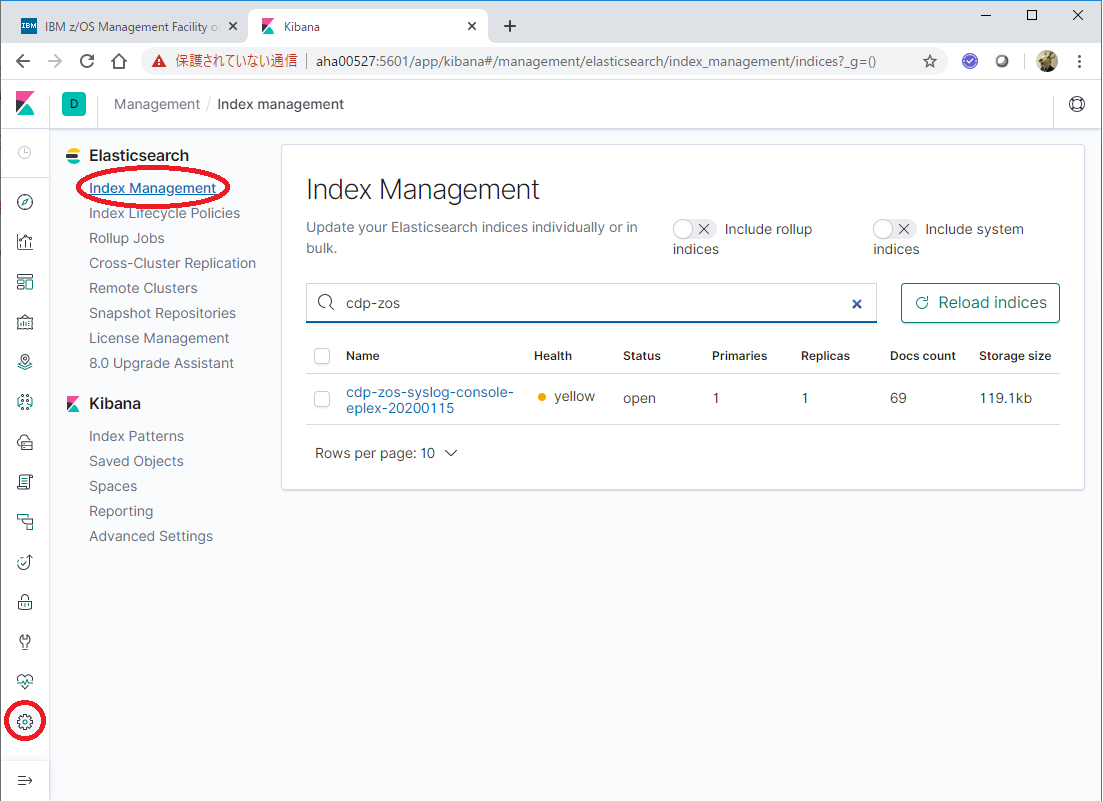The image size is (1103, 801).
Task: Go to browser home page
Action: tap(119, 61)
